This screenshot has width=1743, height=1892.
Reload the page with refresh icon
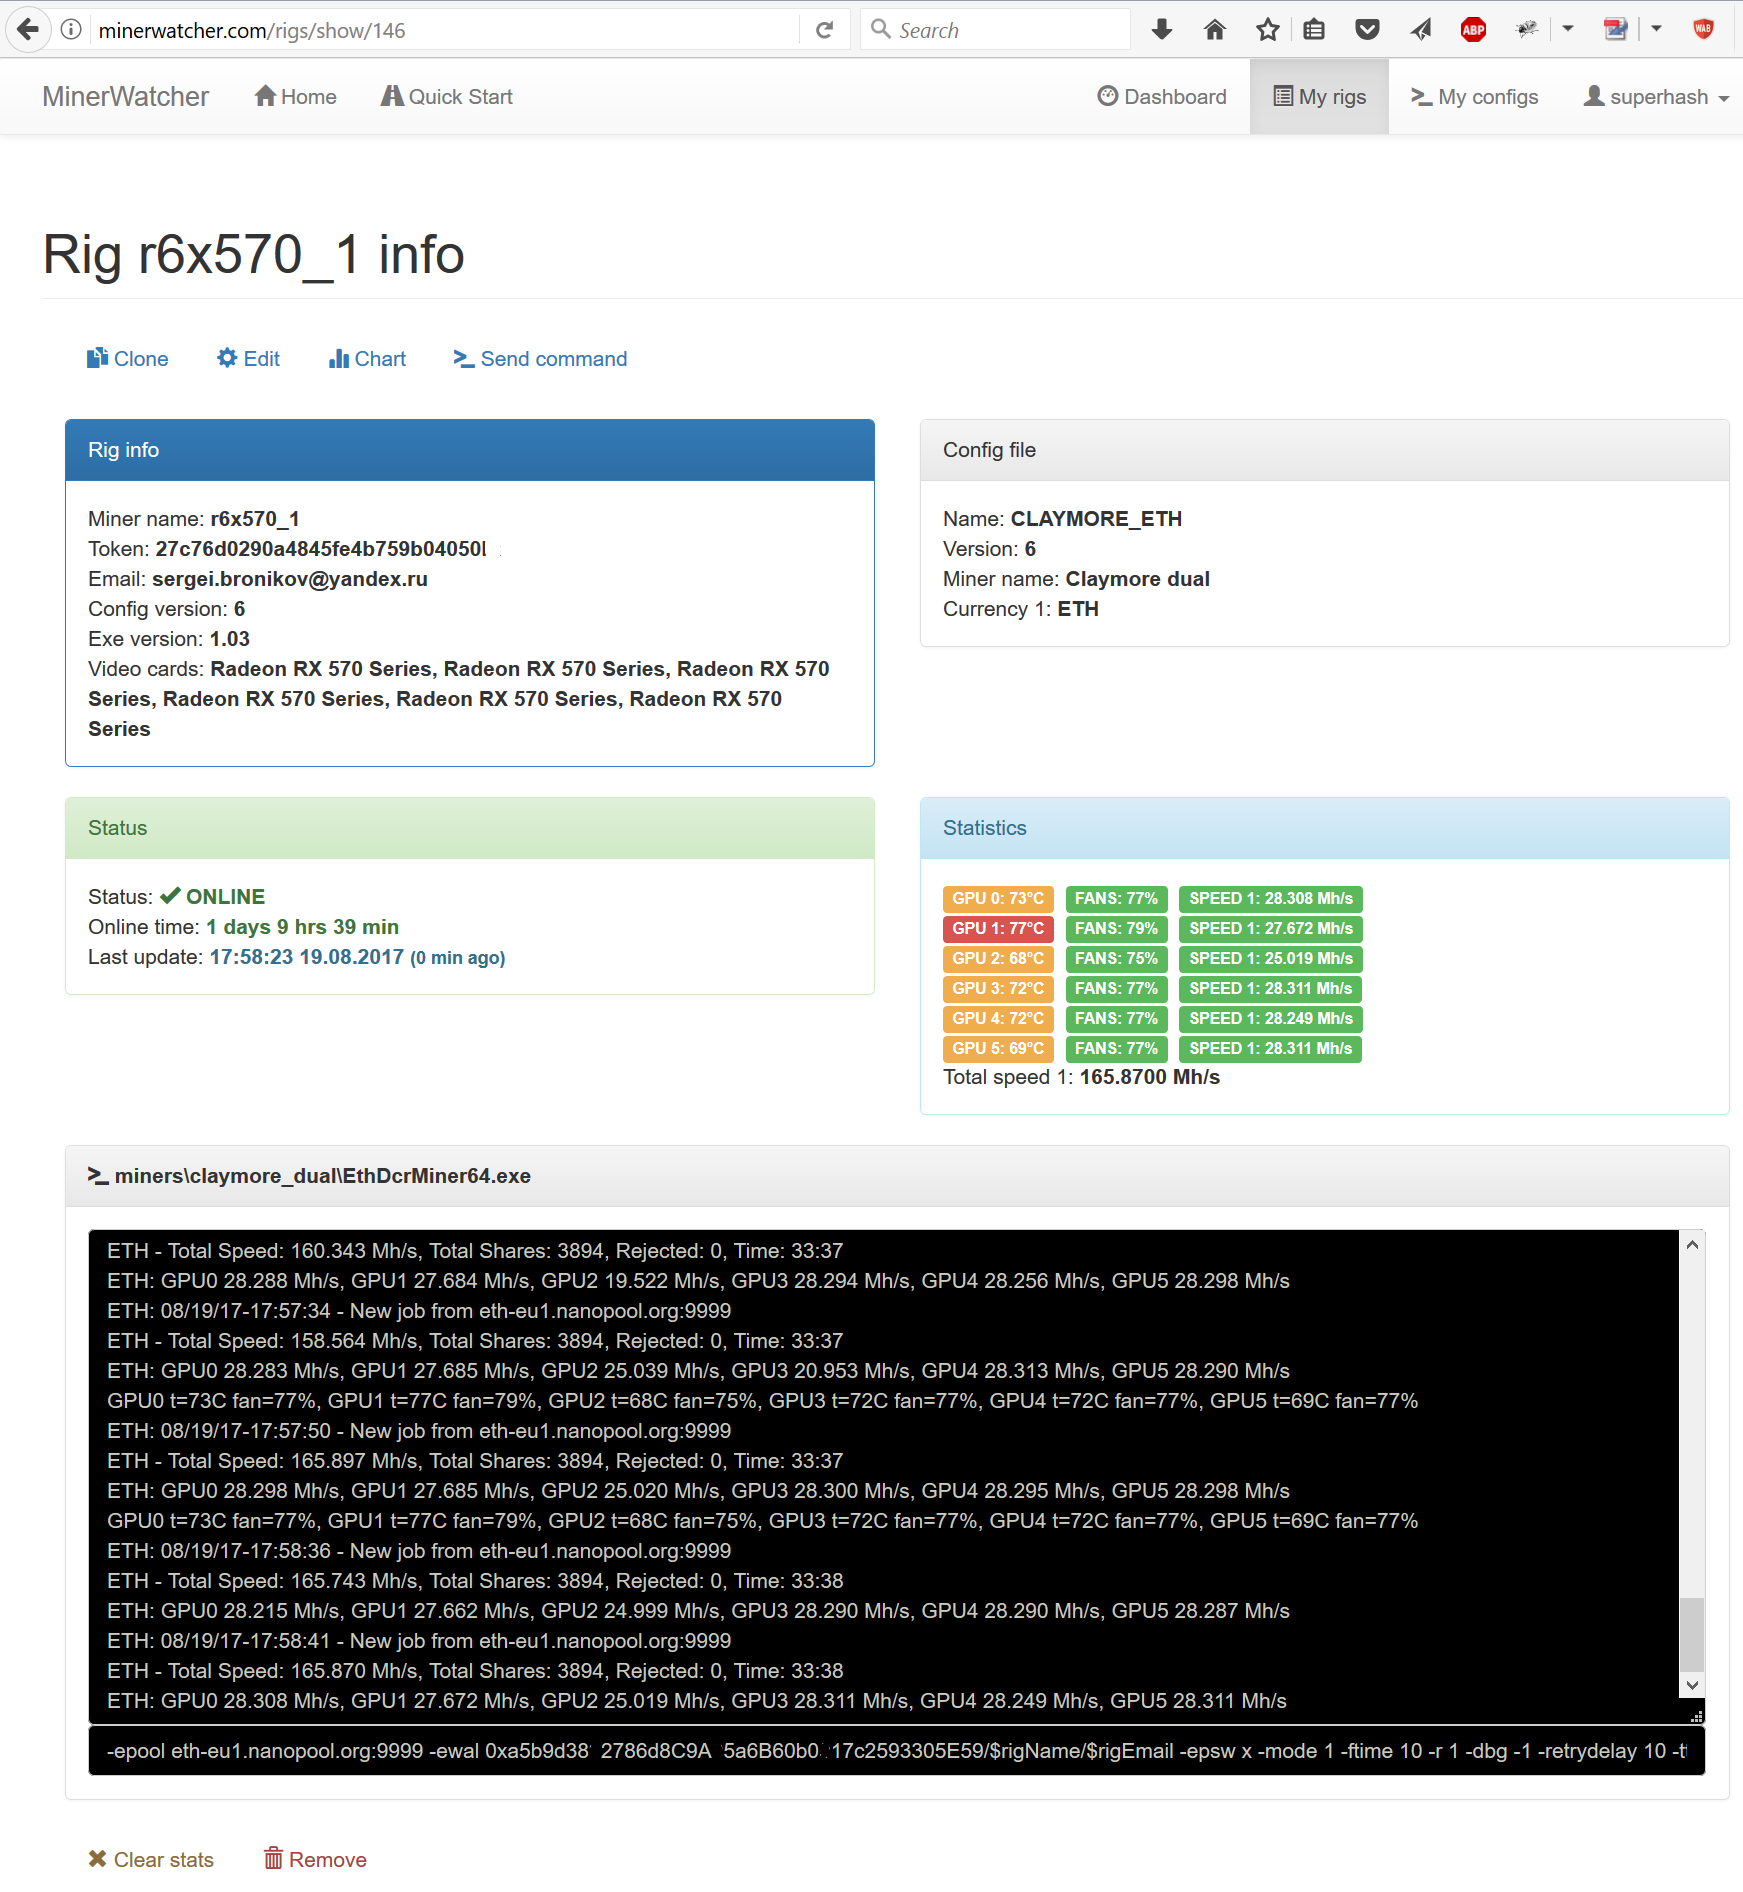(x=824, y=30)
